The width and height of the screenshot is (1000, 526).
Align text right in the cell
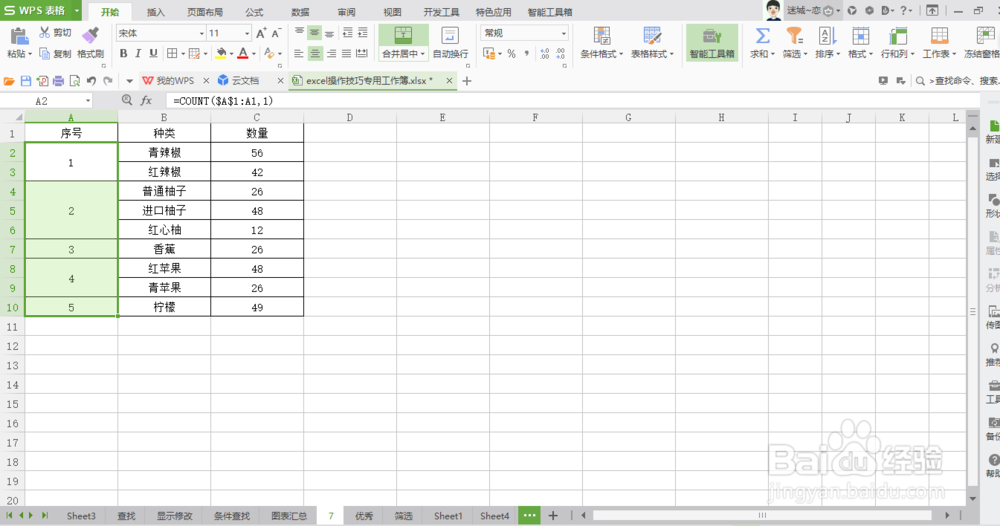click(x=331, y=54)
